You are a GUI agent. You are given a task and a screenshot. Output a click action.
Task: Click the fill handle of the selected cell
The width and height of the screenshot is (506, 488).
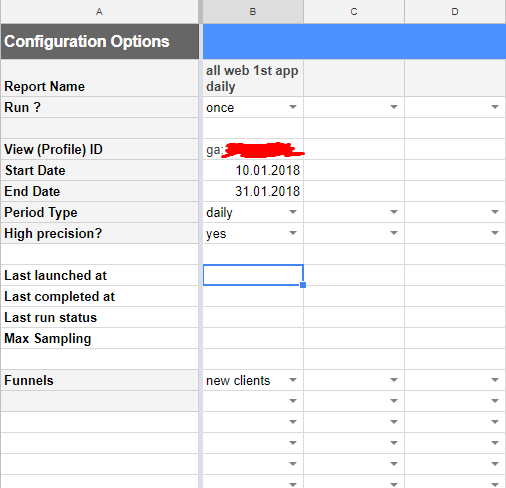click(x=303, y=285)
